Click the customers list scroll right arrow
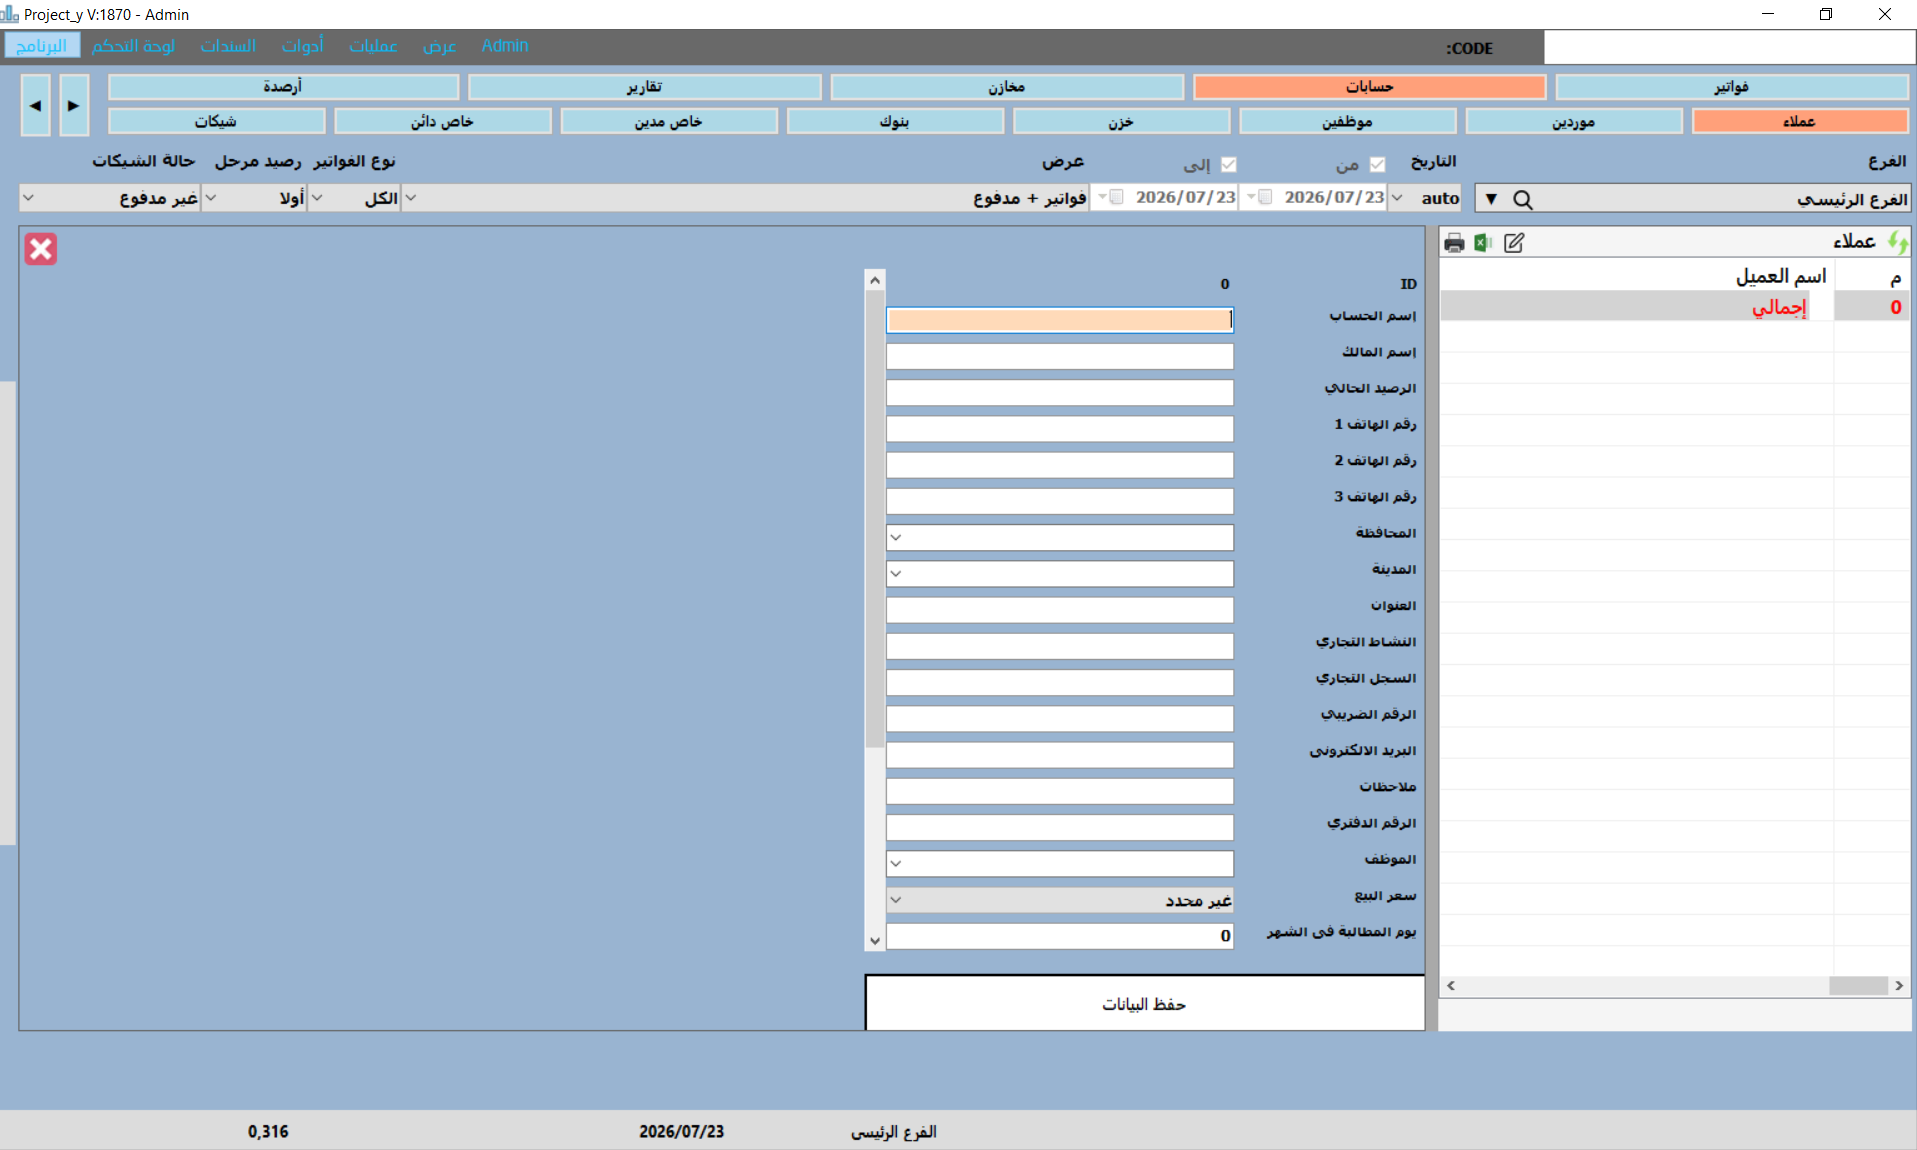This screenshot has width=1917, height=1150. click(1898, 986)
